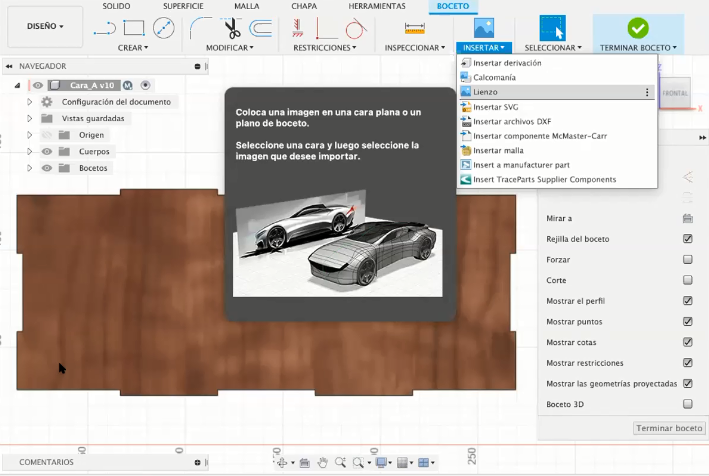Image resolution: width=709 pixels, height=476 pixels.
Task: Toggle visibility of Cuerpos folder
Action: [x=46, y=151]
